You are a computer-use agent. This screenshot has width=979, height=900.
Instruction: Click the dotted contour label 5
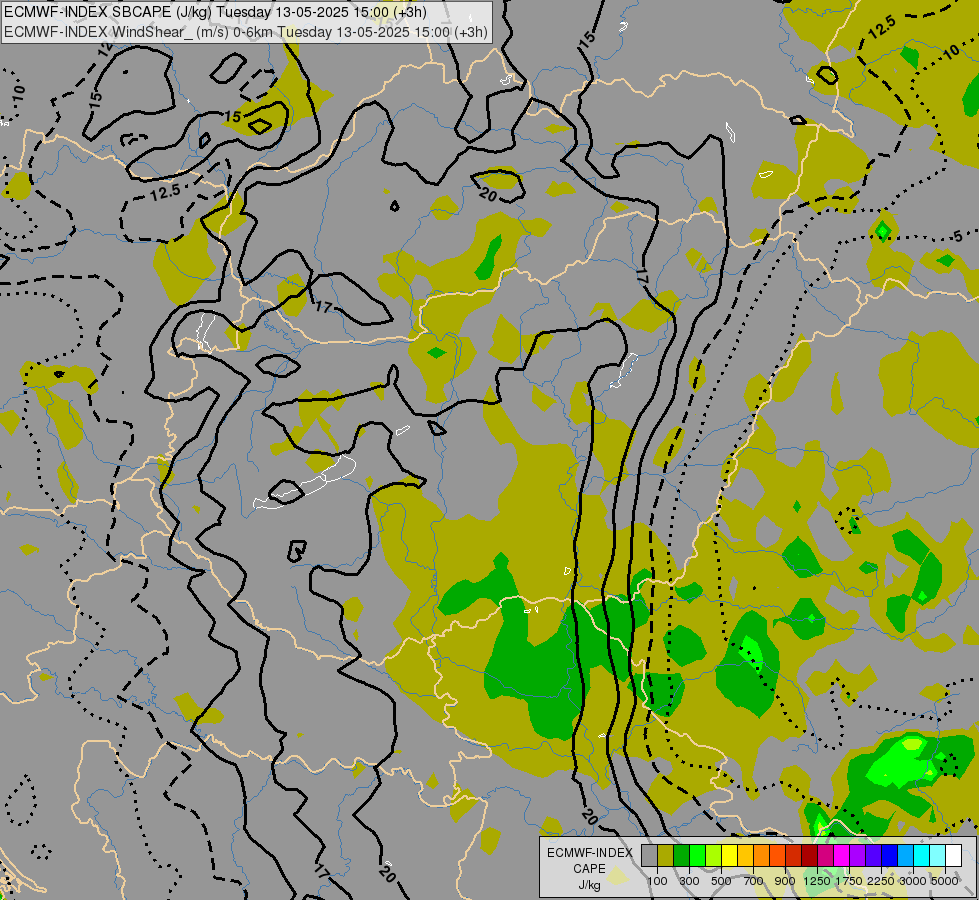point(958,236)
